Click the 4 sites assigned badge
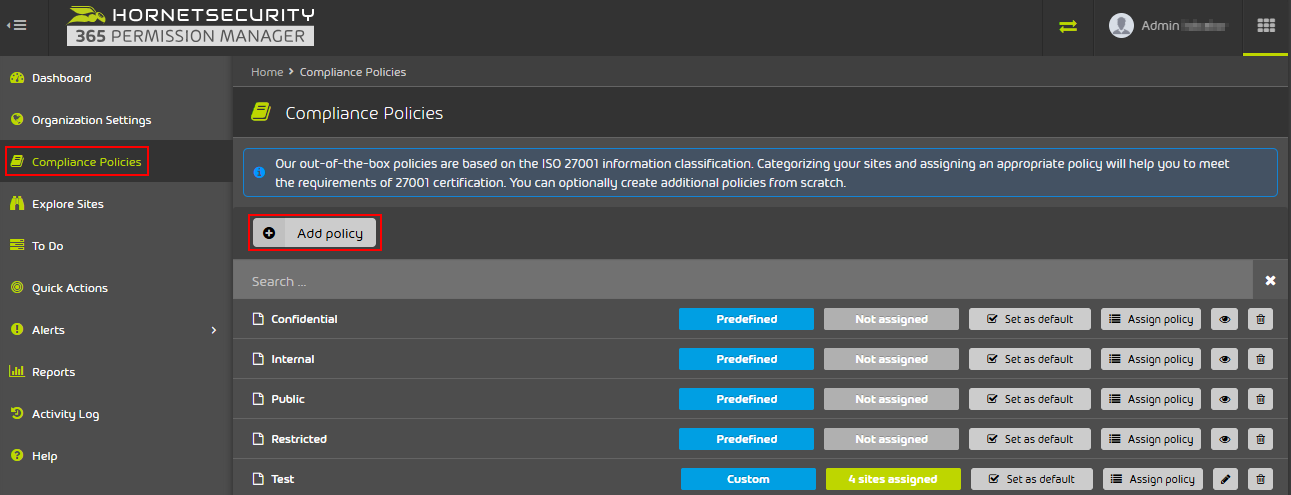 893,479
